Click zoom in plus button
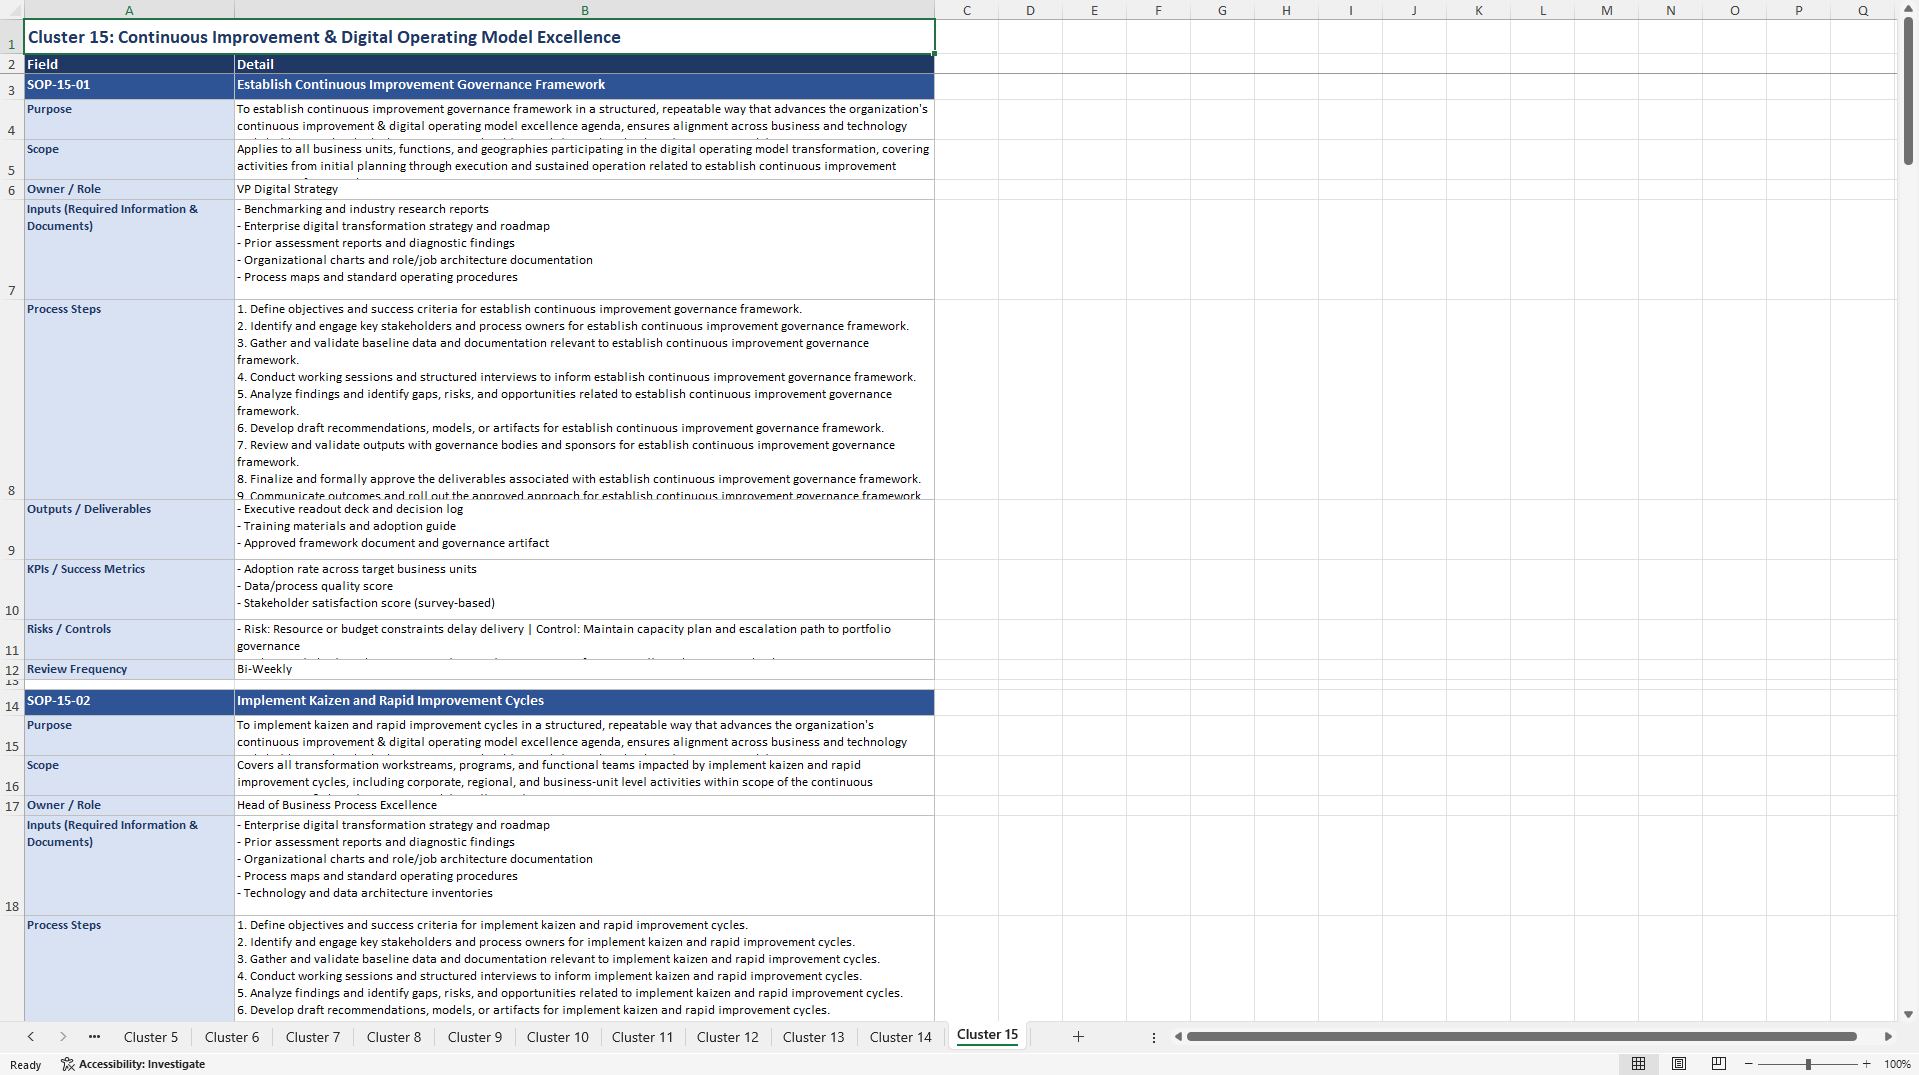Viewport: 1919px width, 1075px height. [x=1867, y=1064]
